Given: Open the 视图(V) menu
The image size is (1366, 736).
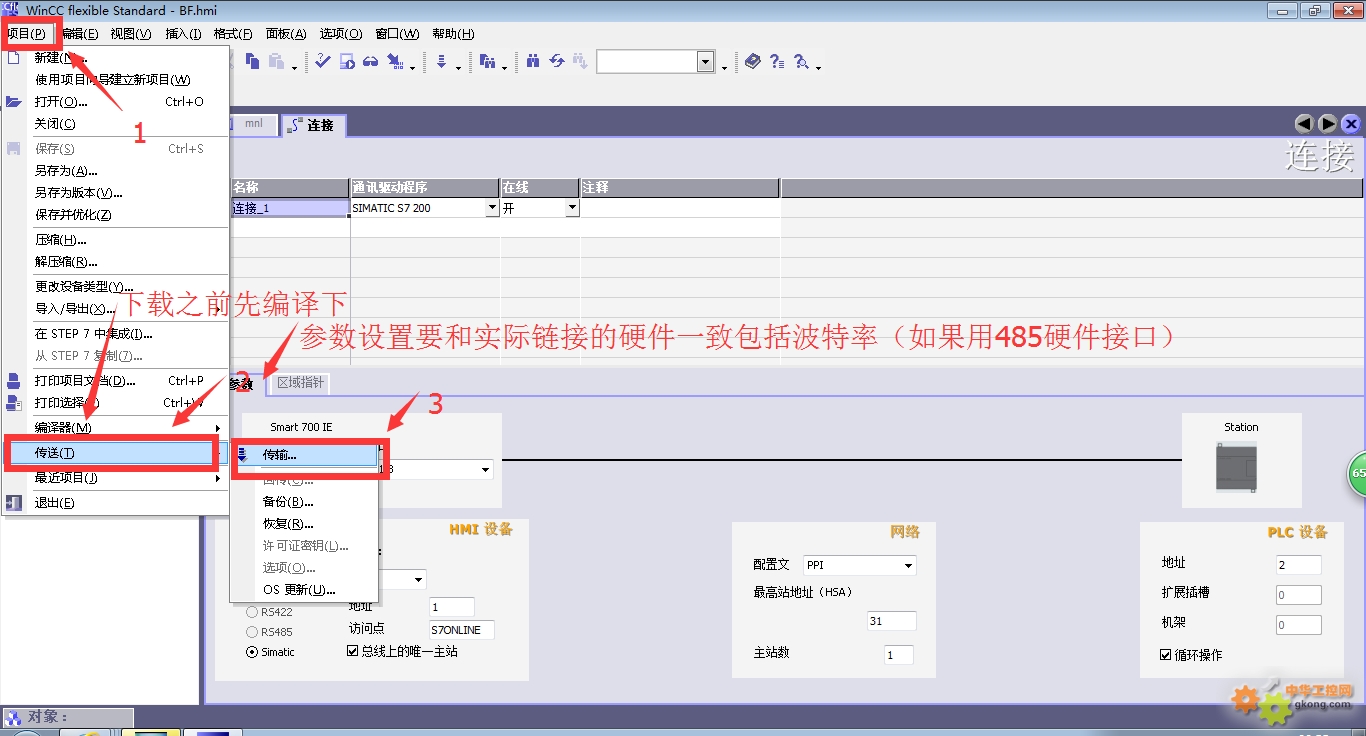Looking at the screenshot, I should [131, 33].
